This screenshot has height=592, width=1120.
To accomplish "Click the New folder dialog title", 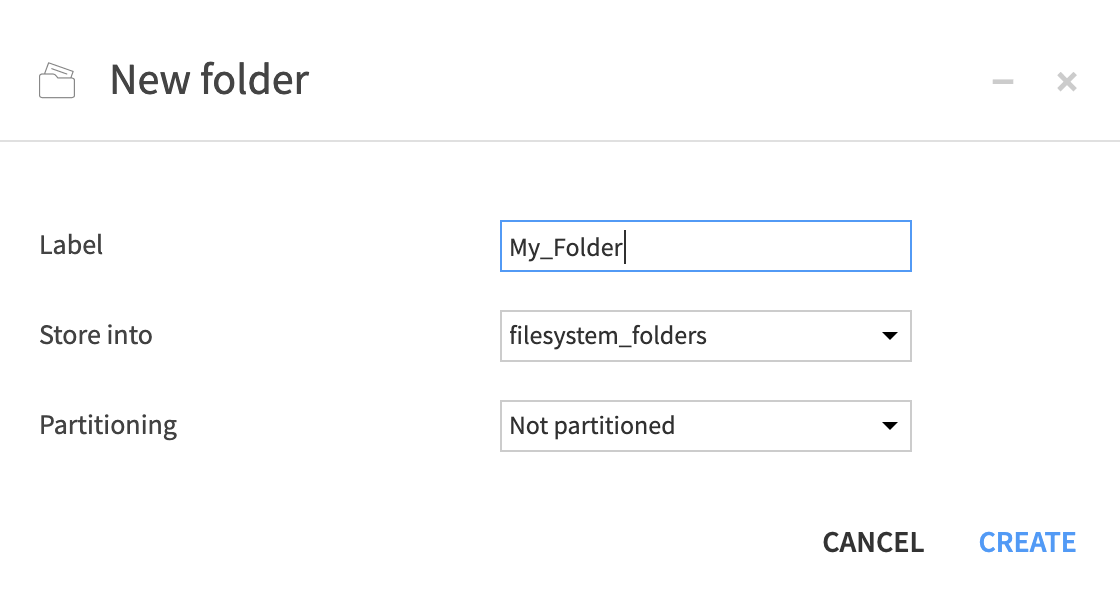I will pyautogui.click(x=210, y=79).
